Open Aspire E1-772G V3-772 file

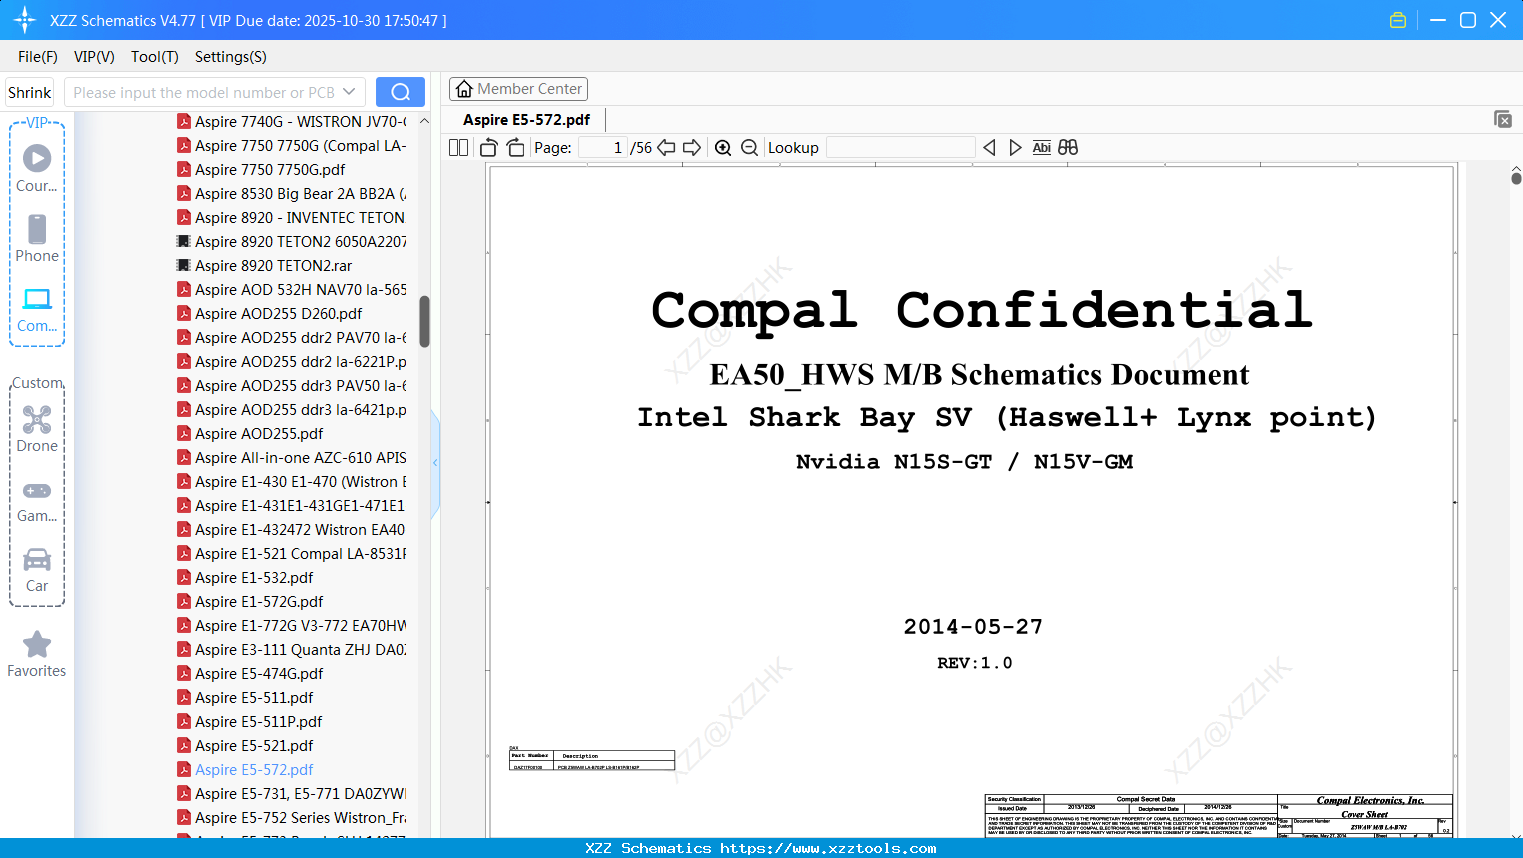coord(292,625)
